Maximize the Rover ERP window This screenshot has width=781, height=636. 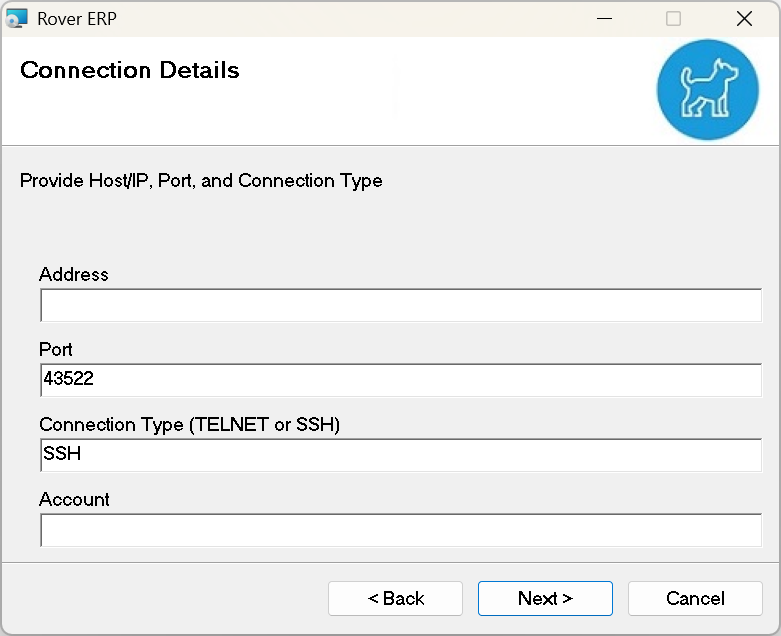tap(673, 18)
